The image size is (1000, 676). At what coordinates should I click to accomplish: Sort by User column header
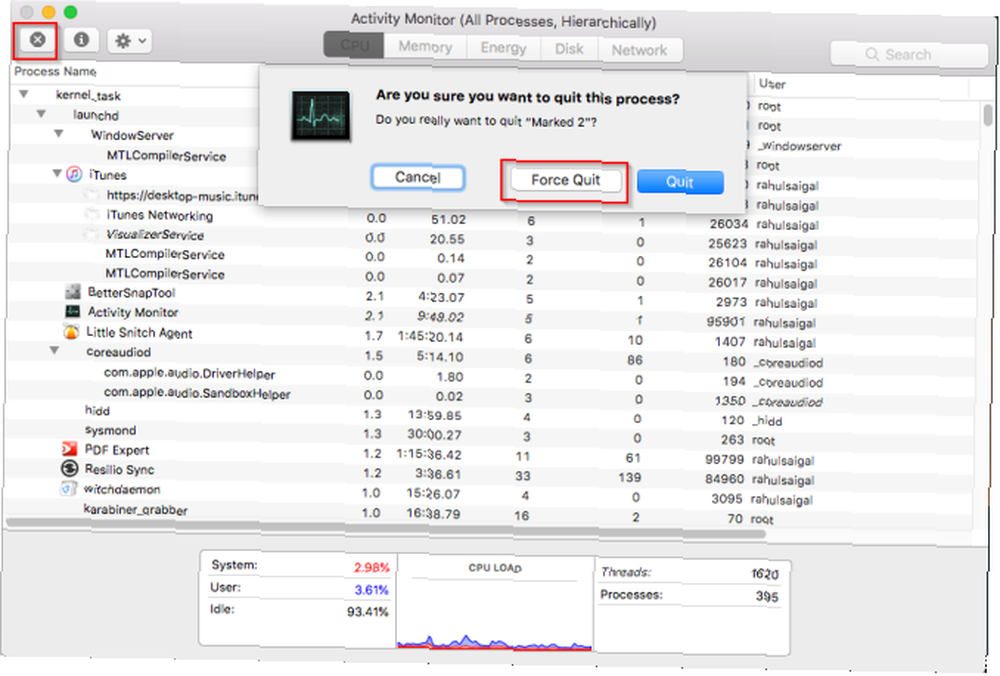point(772,84)
